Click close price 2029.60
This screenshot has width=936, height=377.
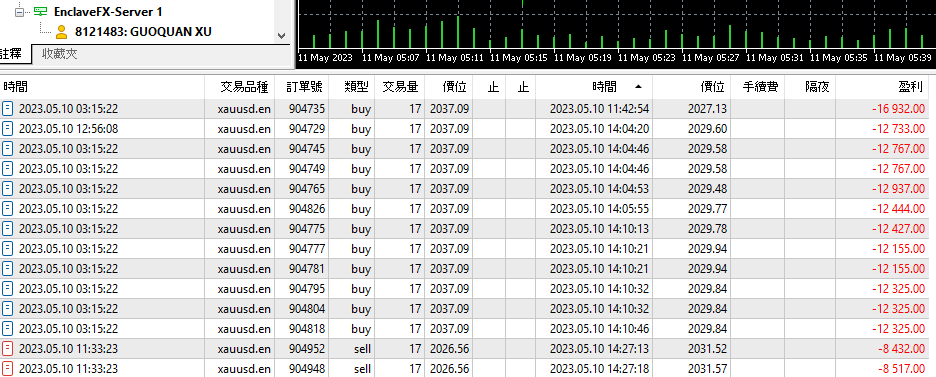(x=707, y=129)
